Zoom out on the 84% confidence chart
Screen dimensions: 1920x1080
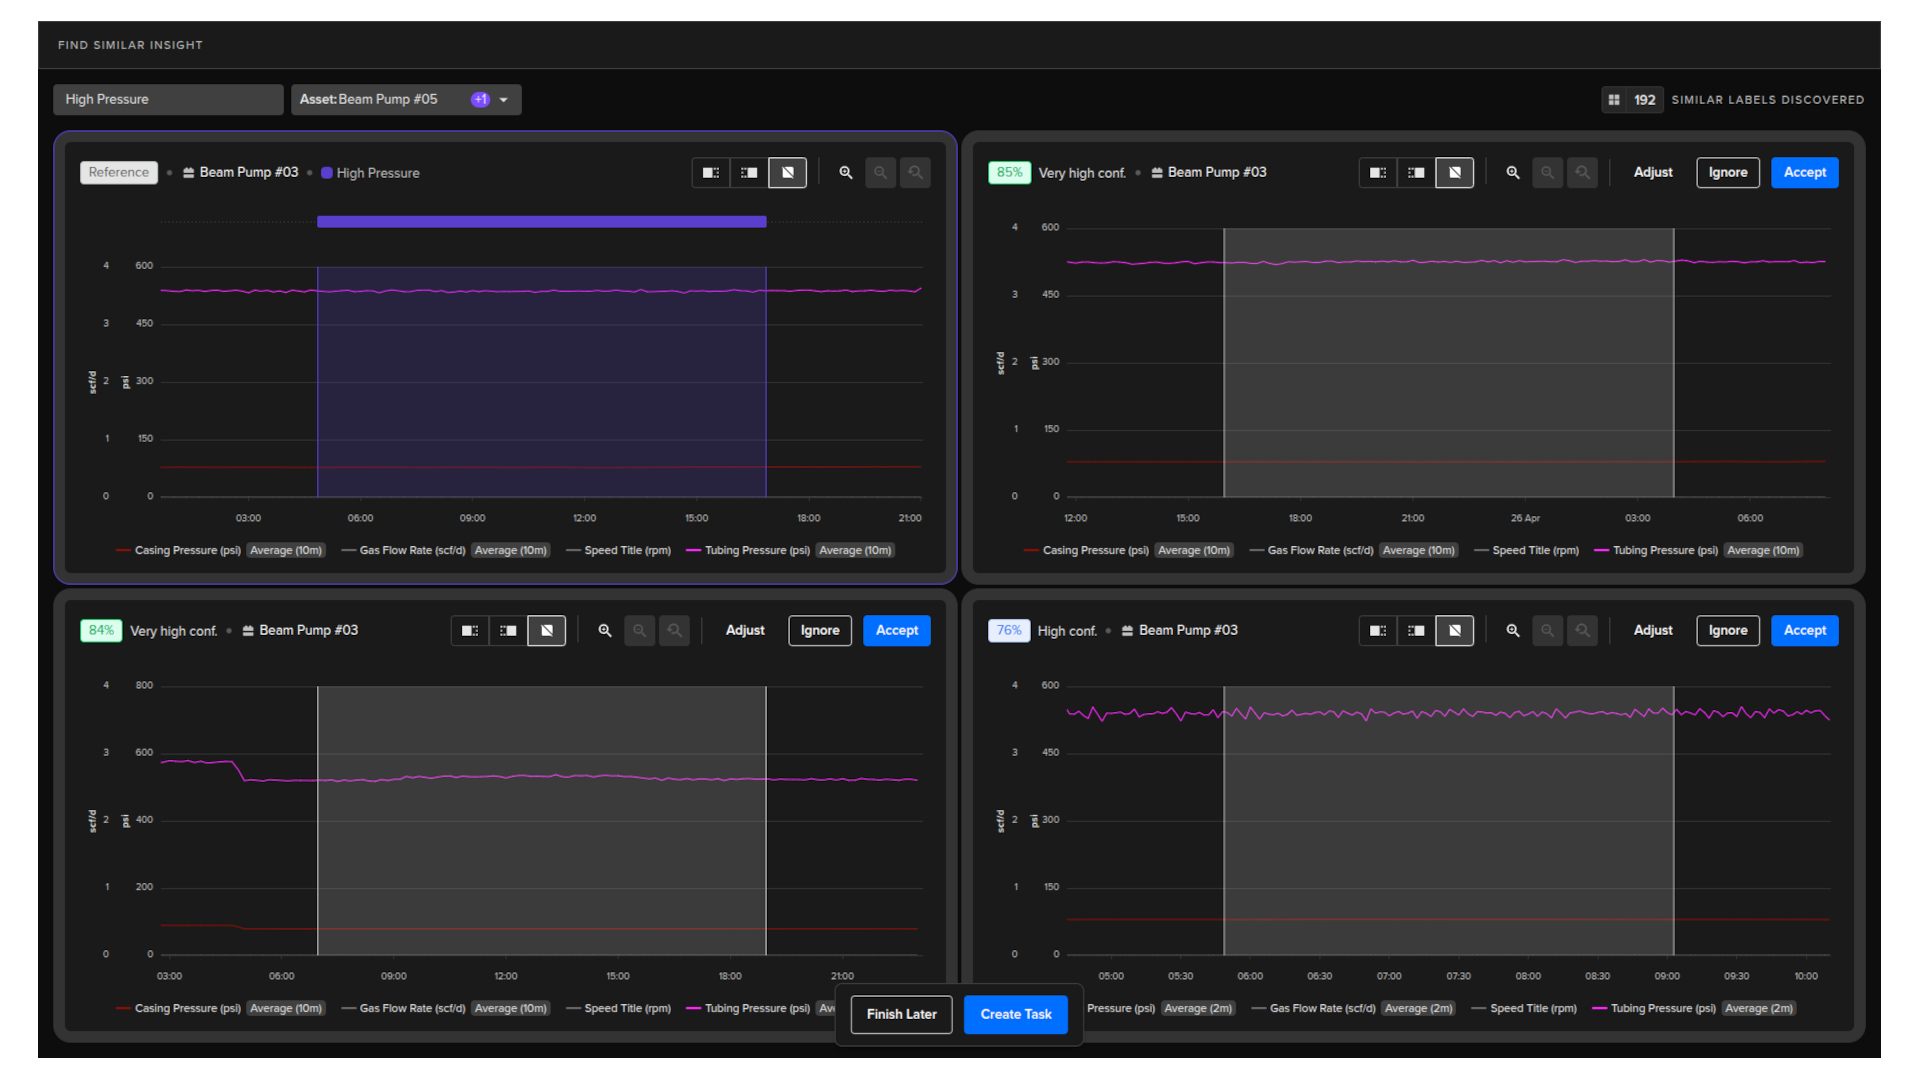tap(640, 631)
